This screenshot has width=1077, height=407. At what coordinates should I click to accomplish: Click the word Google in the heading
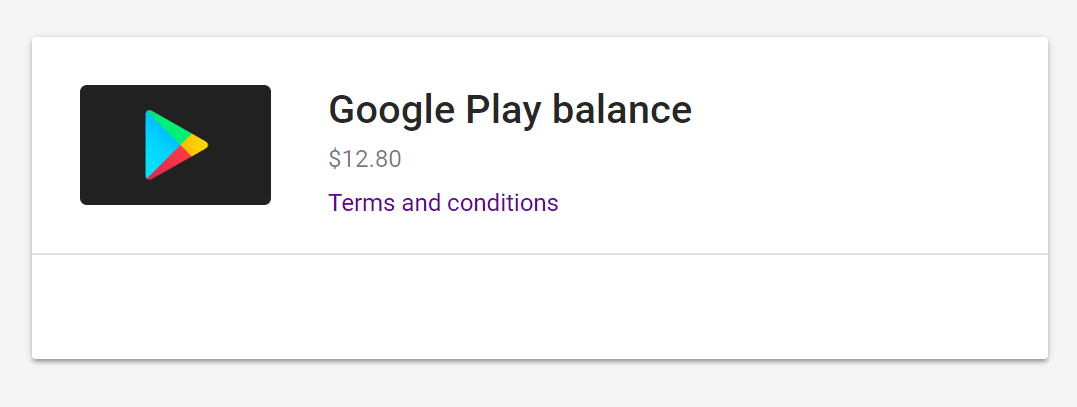(392, 110)
